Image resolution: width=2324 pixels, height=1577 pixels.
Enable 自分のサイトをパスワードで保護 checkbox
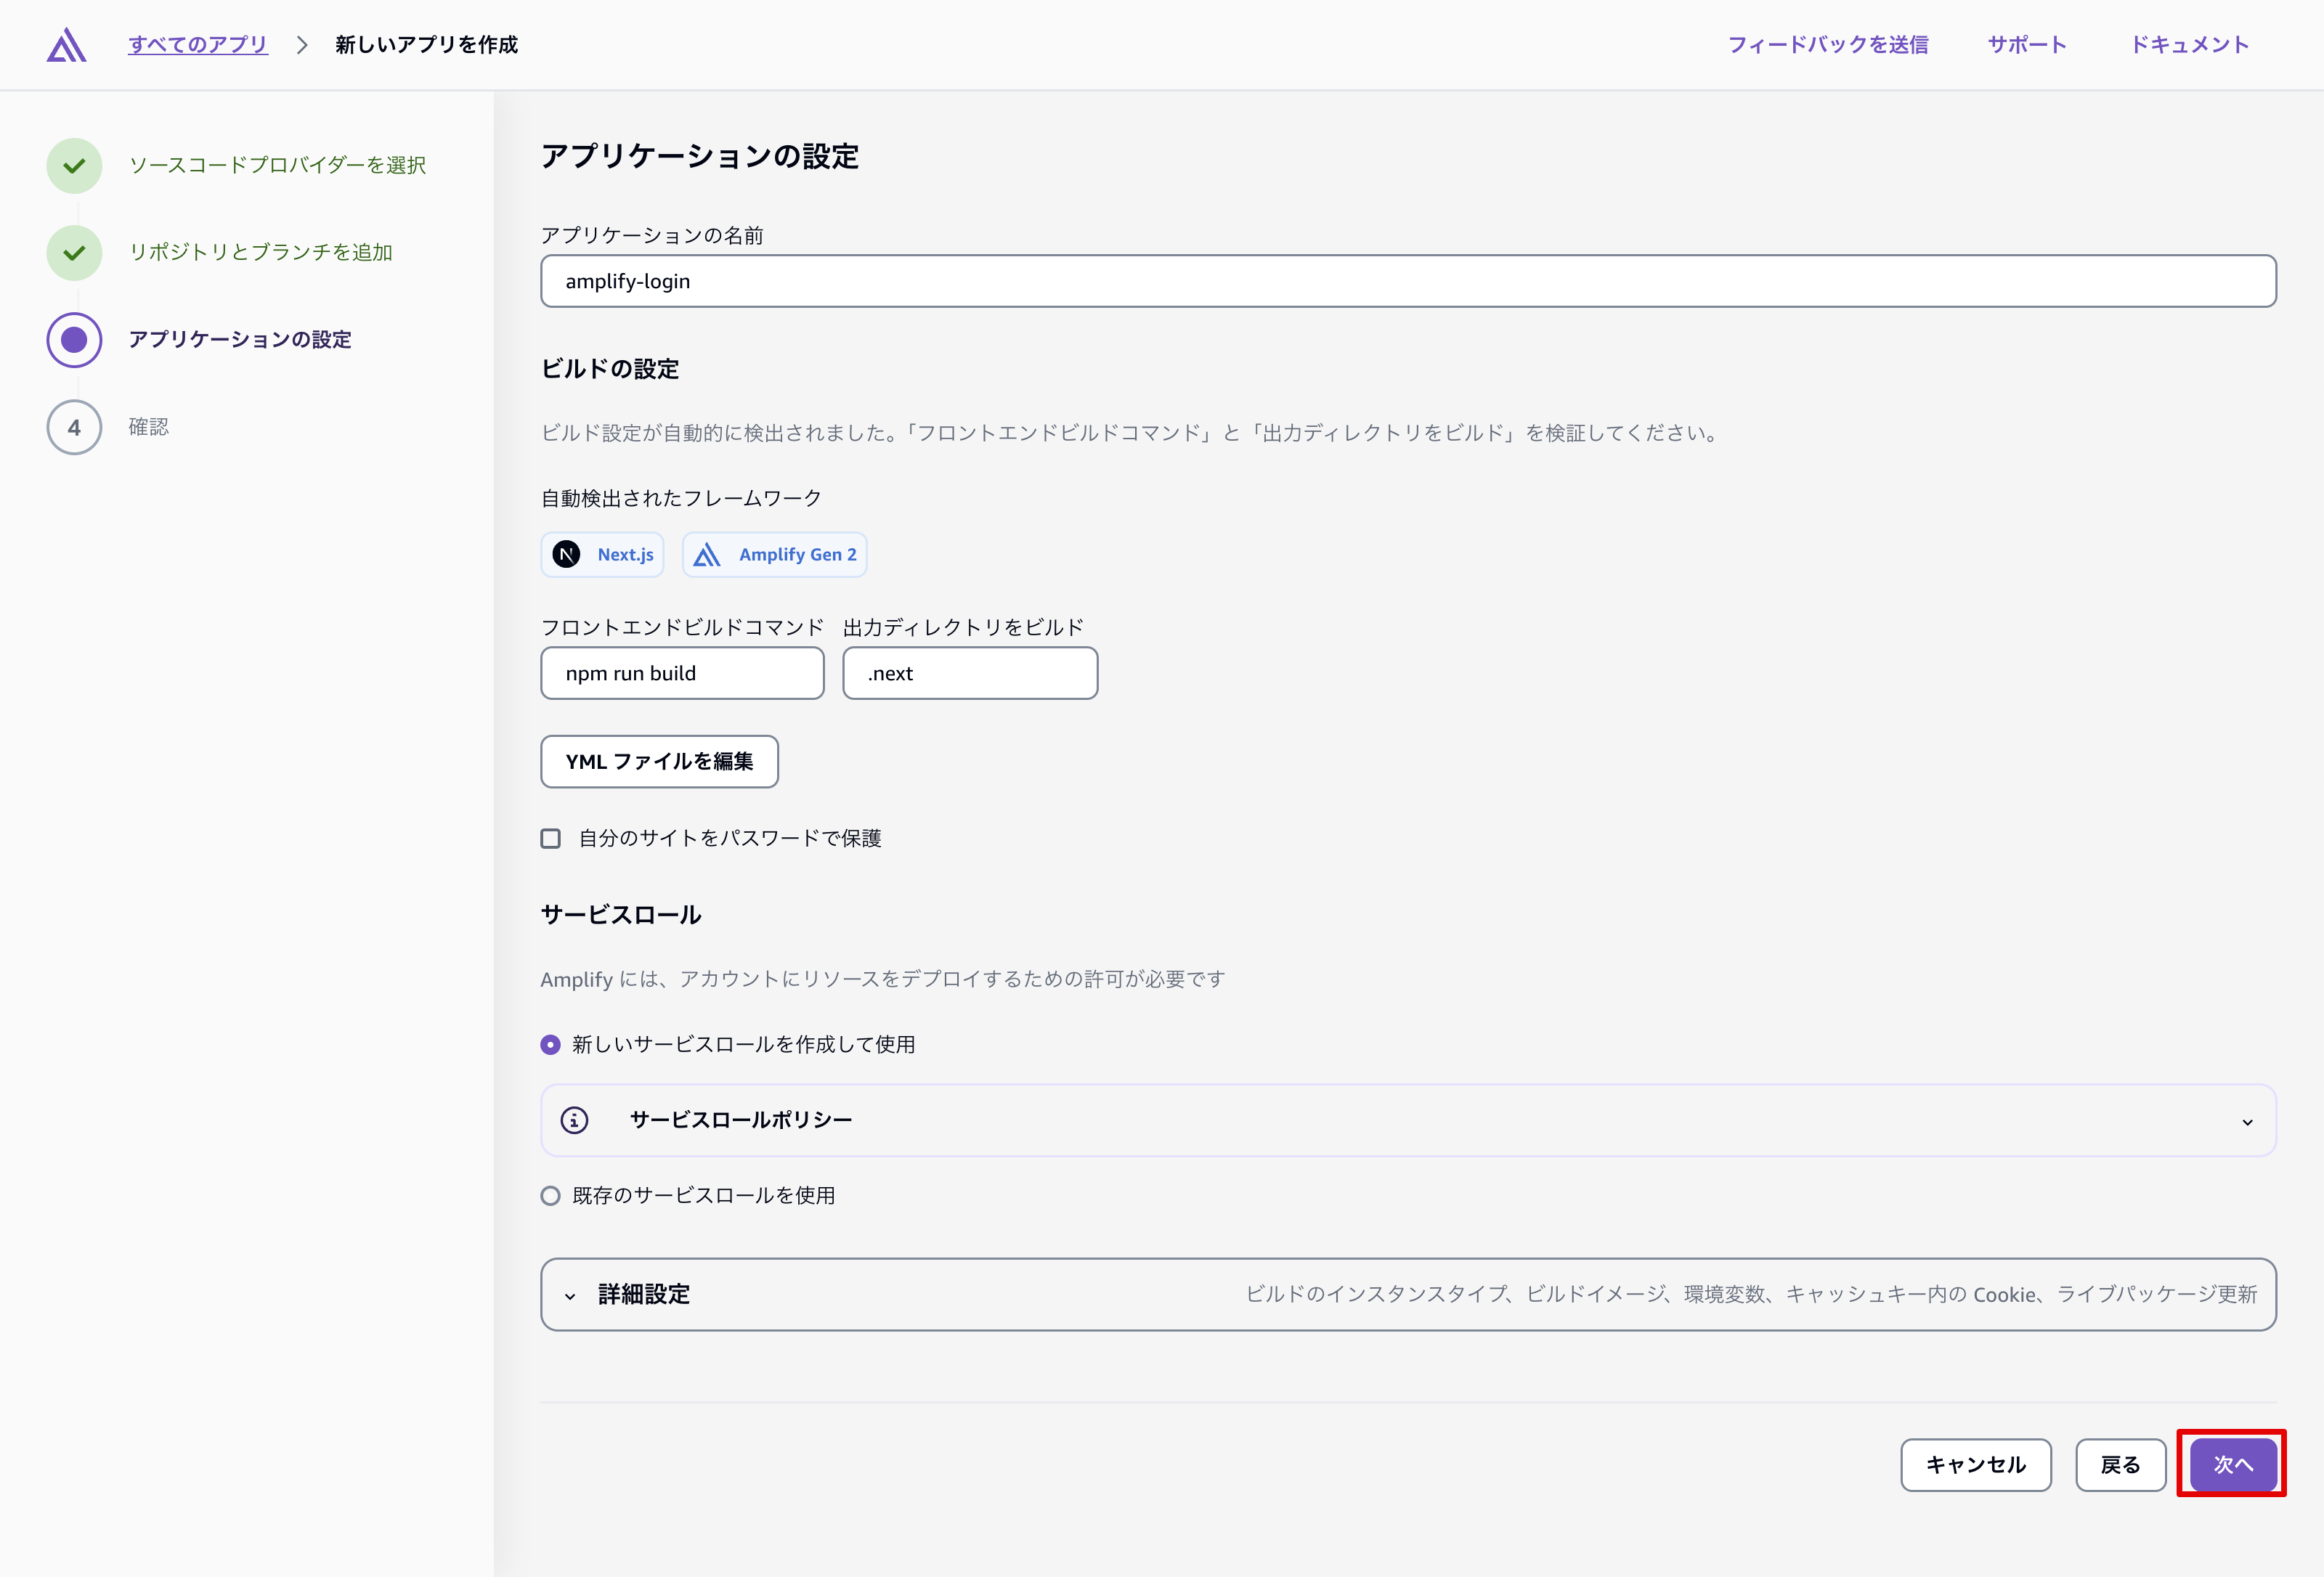[x=551, y=839]
